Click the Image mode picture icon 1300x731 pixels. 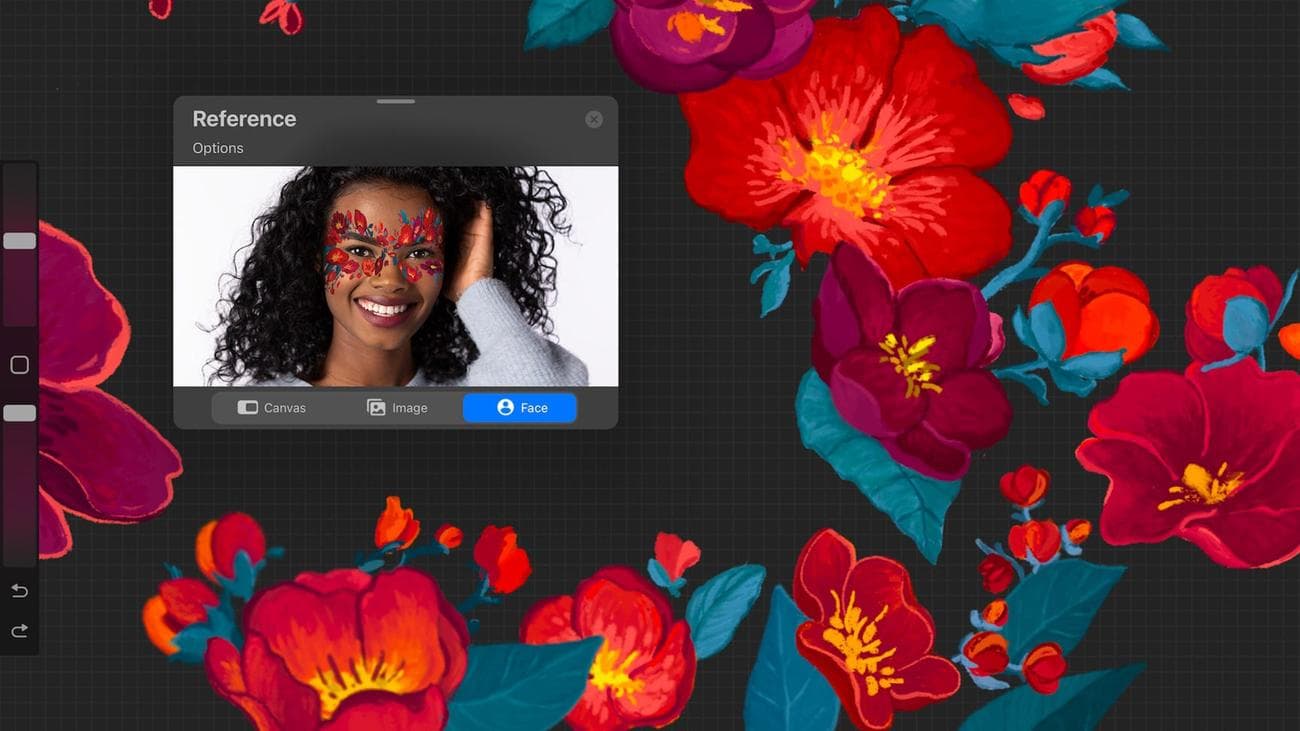coord(376,408)
